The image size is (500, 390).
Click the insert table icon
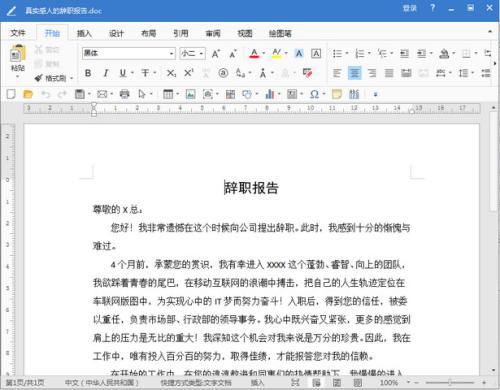click(x=168, y=94)
